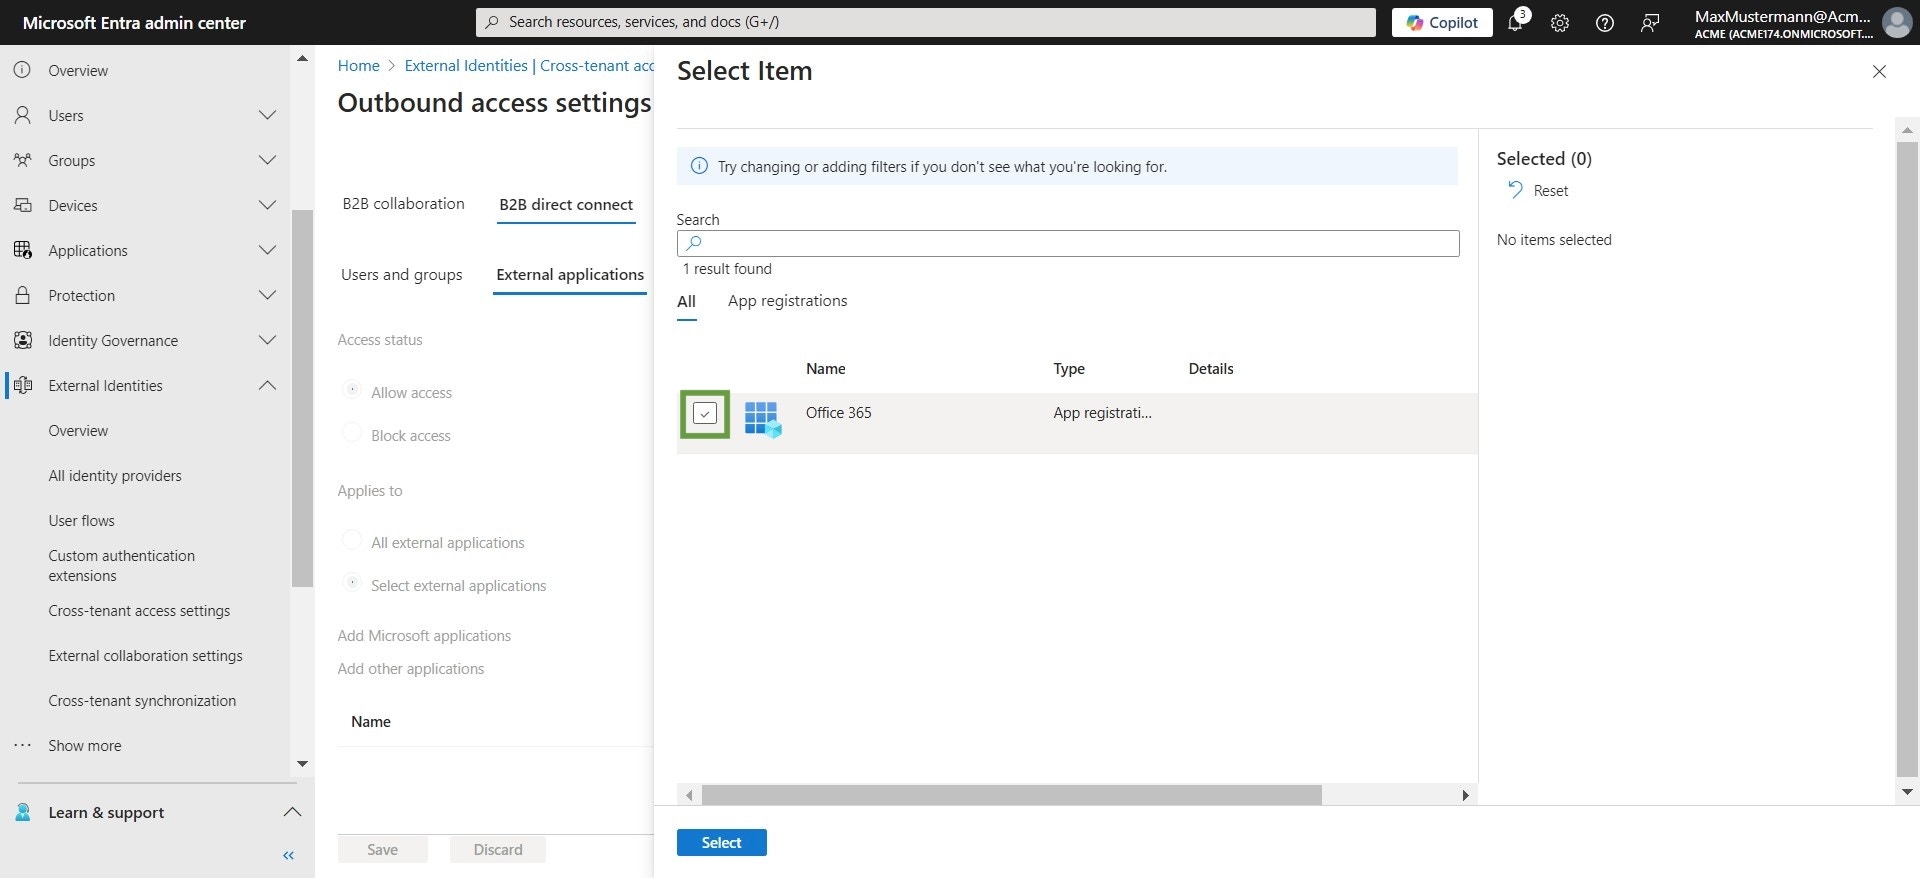Sort by the Name column header
The width and height of the screenshot is (1920, 878).
[825, 369]
